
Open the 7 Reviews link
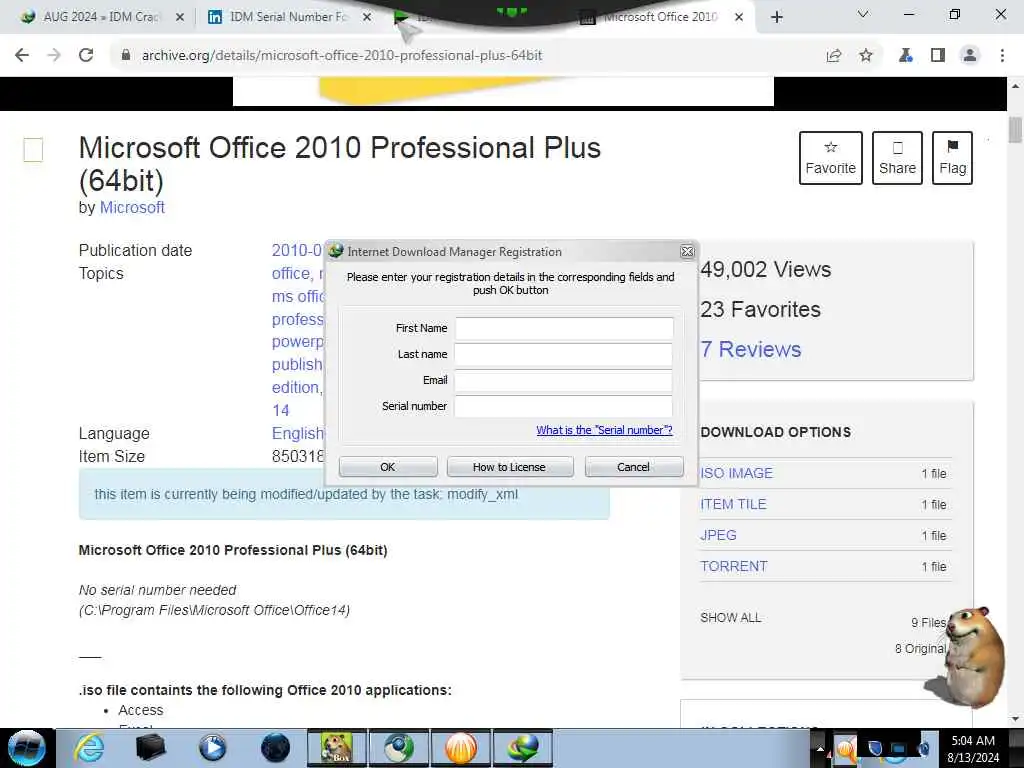(x=750, y=349)
